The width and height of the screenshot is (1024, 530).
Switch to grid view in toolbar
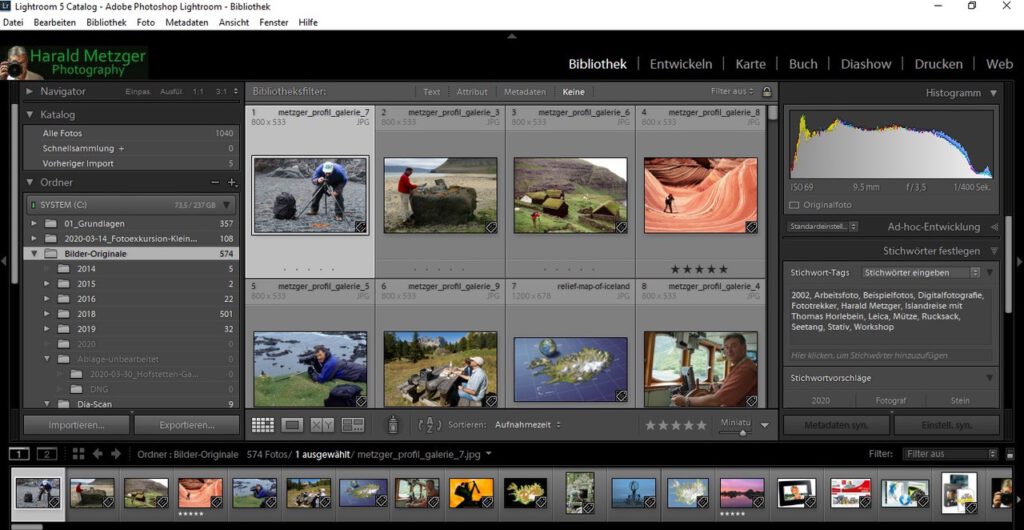[262, 425]
